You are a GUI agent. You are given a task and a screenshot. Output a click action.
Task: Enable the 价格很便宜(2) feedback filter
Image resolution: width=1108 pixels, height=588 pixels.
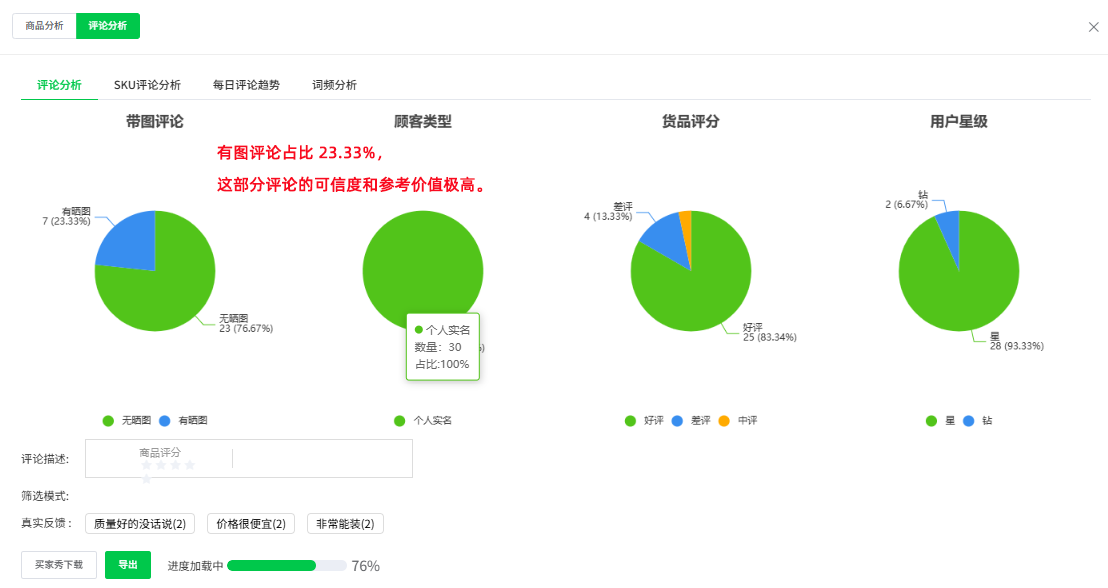click(250, 523)
